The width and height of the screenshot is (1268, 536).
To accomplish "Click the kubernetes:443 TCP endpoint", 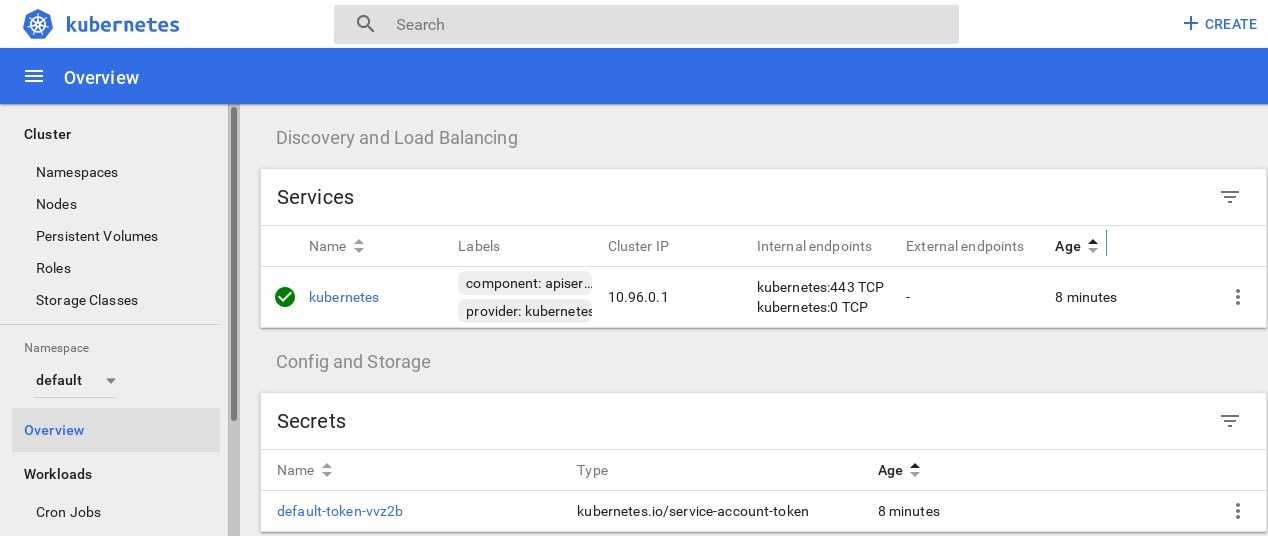I will click(820, 287).
